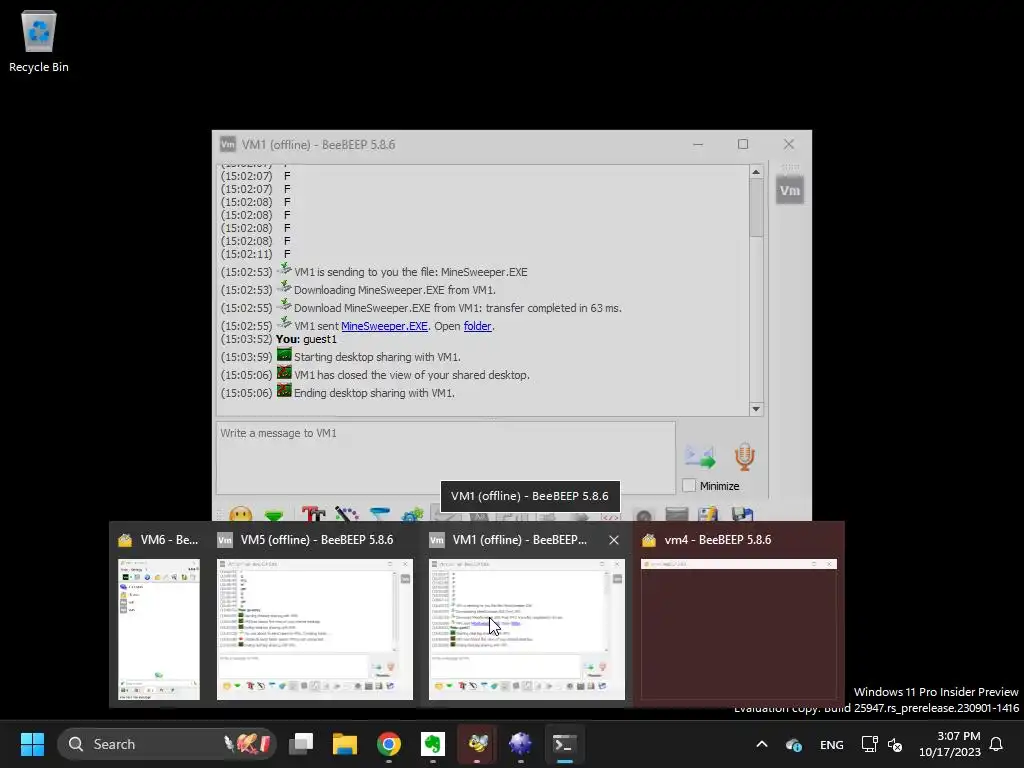This screenshot has width=1024, height=768.
Task: Open the Windows Start menu
Action: click(x=32, y=744)
